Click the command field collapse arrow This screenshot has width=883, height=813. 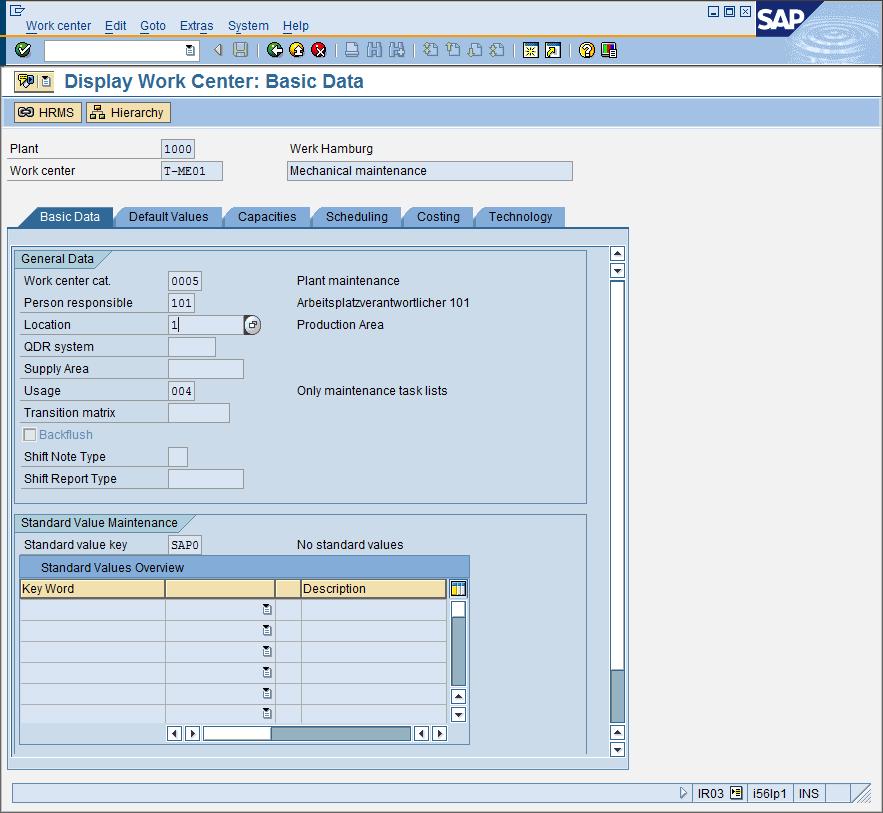[218, 50]
